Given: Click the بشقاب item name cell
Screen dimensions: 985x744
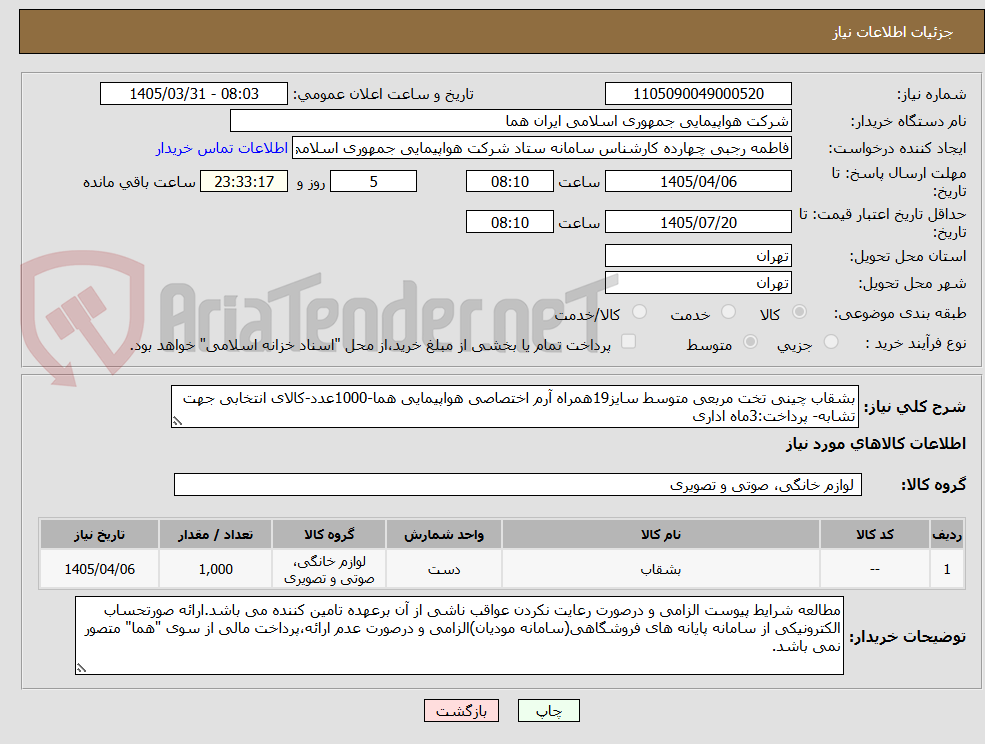Looking at the screenshot, I should point(661,569).
